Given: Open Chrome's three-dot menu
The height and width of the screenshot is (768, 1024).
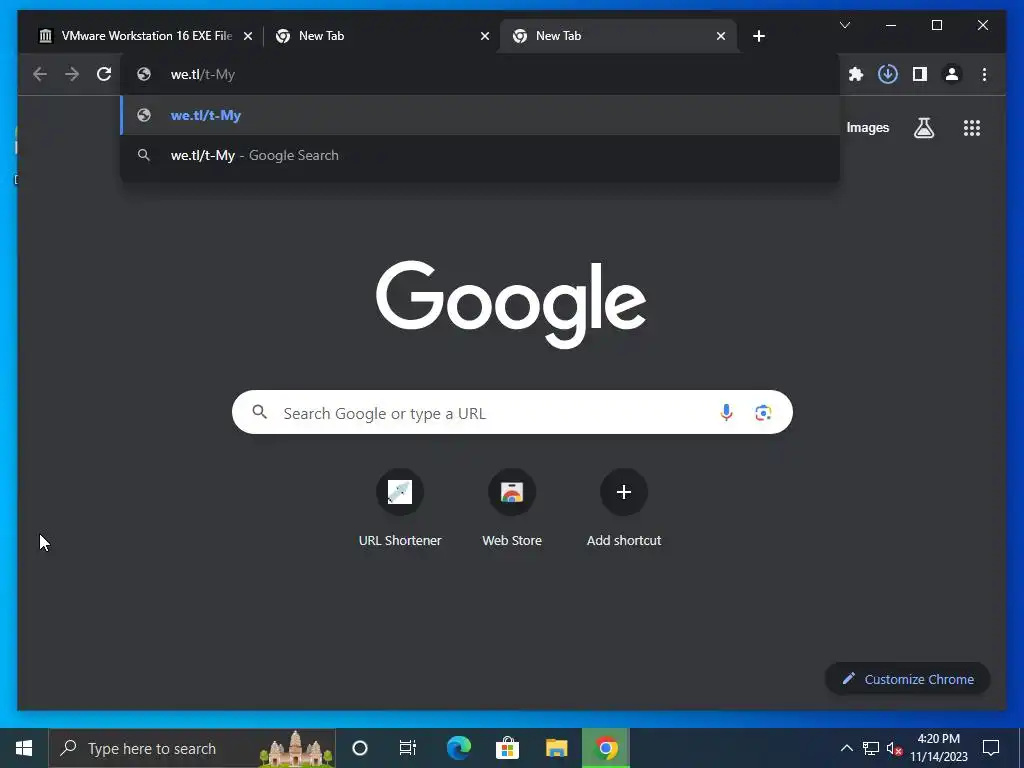Looking at the screenshot, I should tap(984, 74).
